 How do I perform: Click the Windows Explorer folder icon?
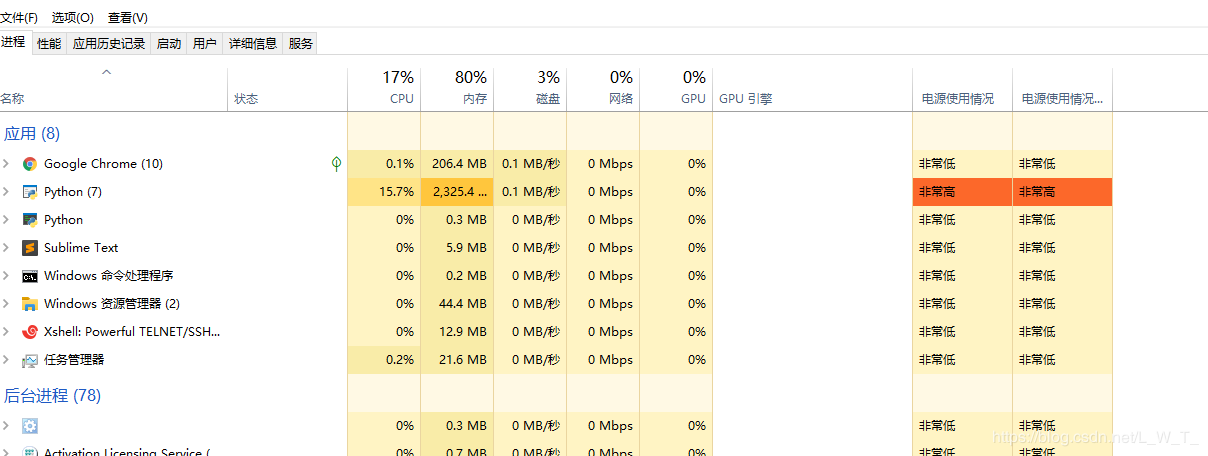pyautogui.click(x=30, y=304)
